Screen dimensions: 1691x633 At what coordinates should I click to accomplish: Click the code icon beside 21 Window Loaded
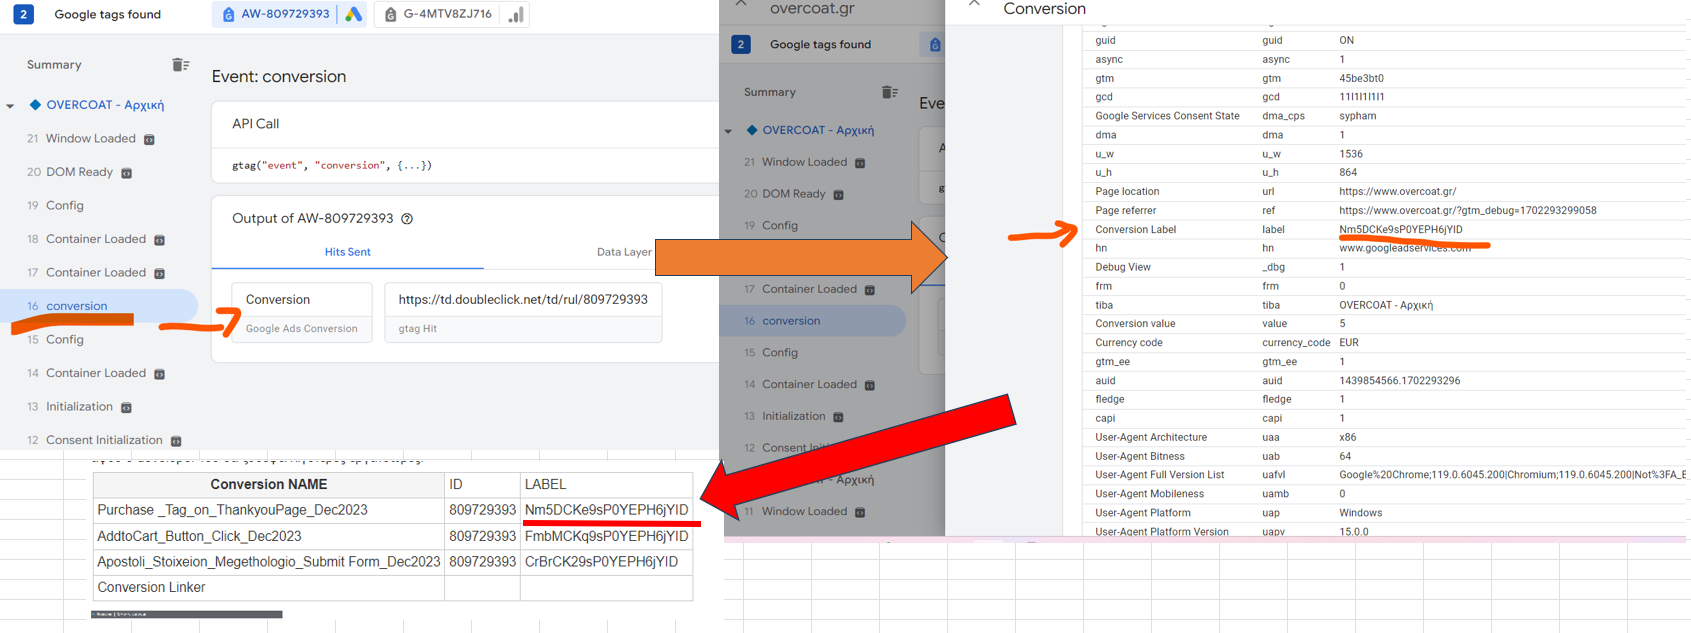coord(149,139)
